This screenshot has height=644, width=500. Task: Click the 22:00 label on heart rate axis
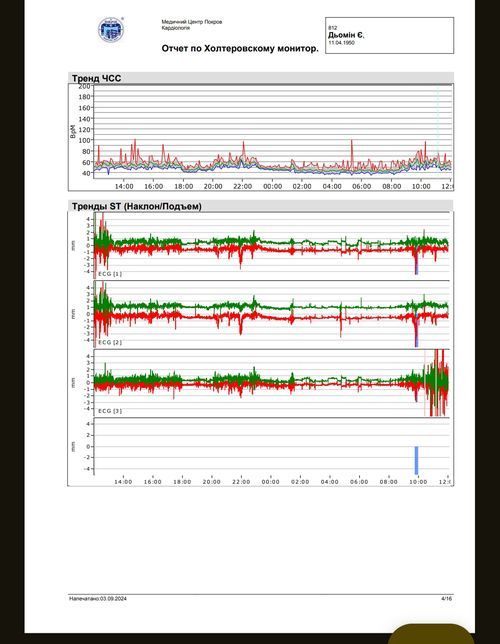[242, 186]
